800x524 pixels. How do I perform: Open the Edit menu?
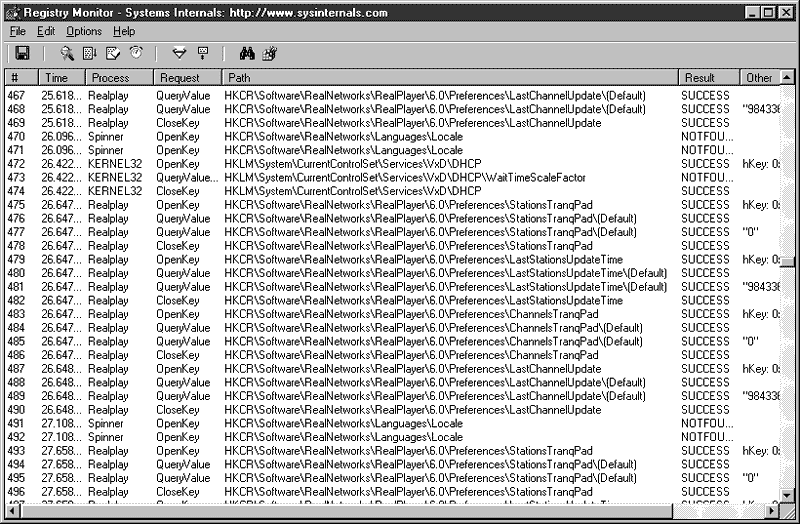click(46, 32)
